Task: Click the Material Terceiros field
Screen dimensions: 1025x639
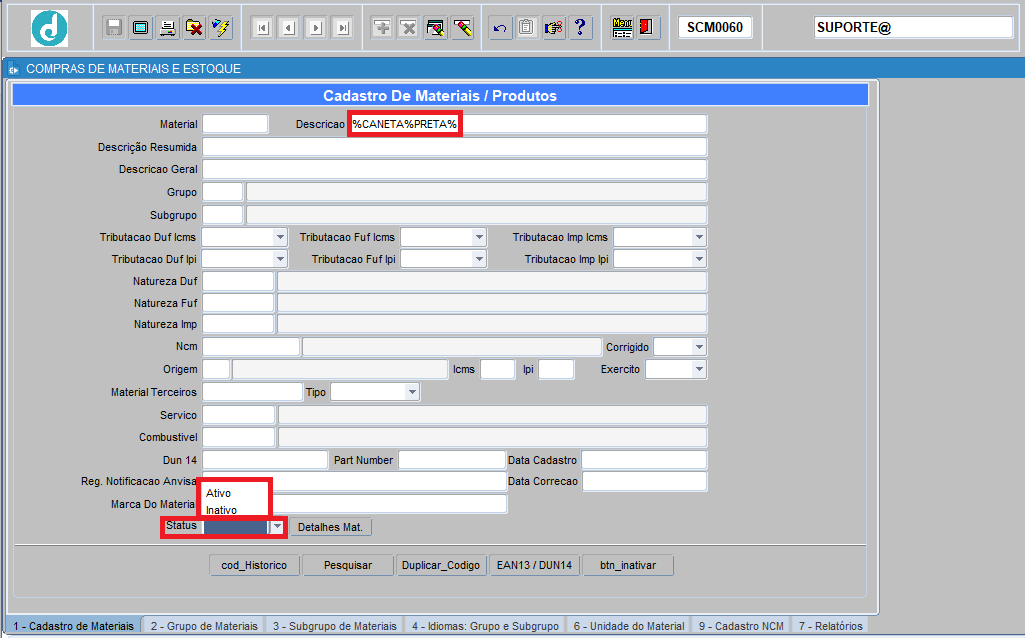Action: (x=252, y=392)
